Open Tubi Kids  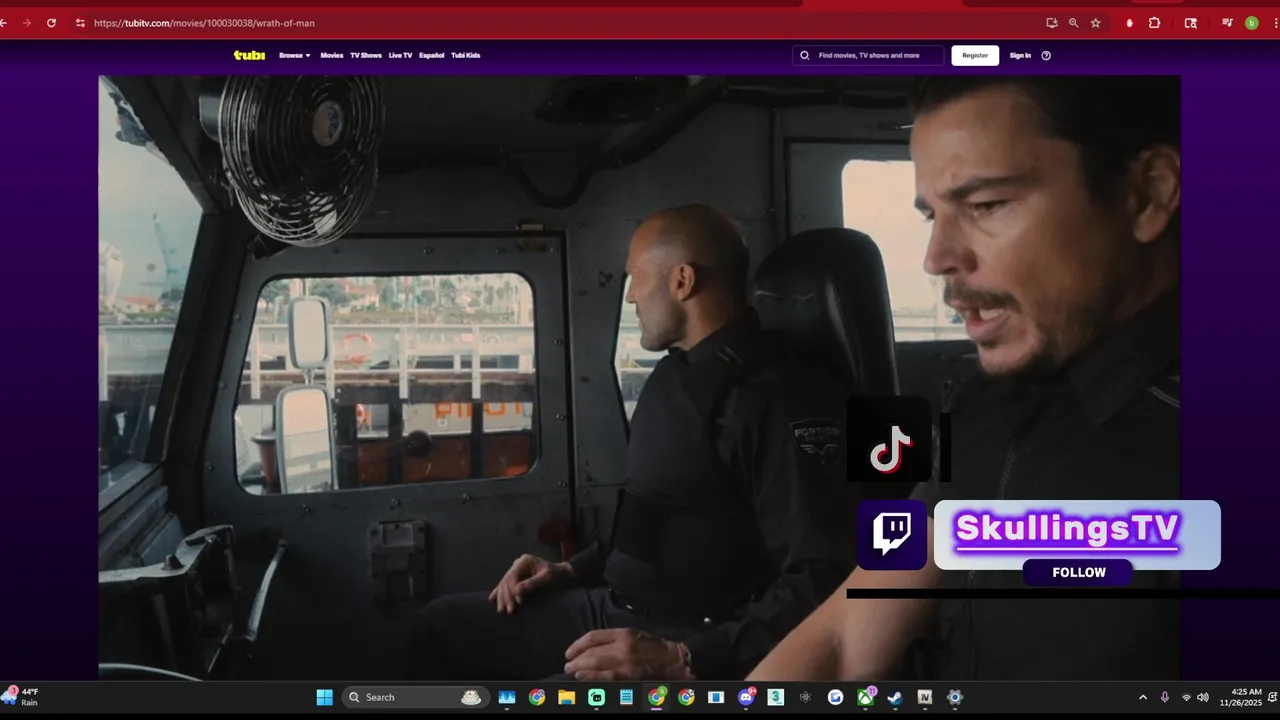pos(466,55)
